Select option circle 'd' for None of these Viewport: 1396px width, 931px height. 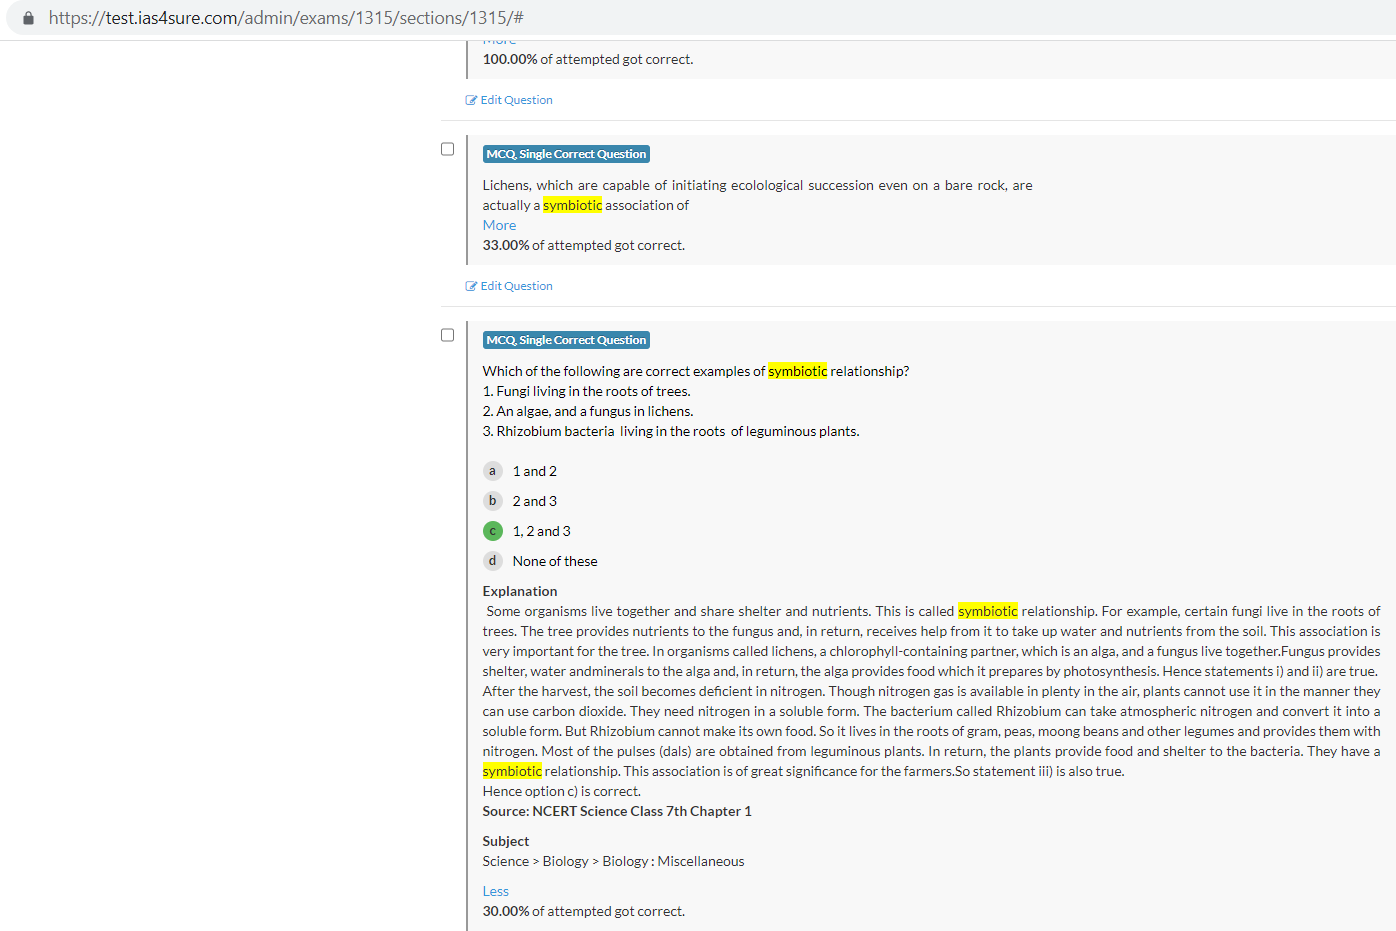coord(492,561)
